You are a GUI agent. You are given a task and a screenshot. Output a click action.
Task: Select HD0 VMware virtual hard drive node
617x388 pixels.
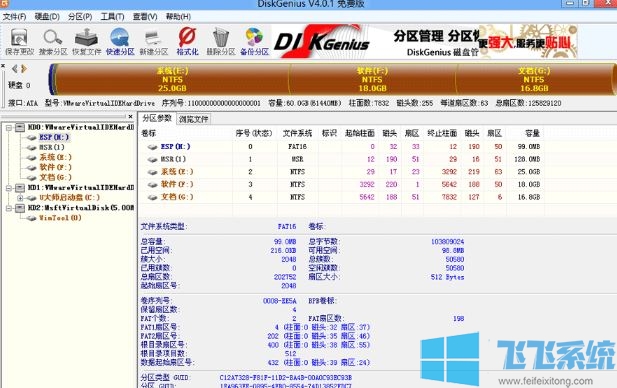coord(81,127)
